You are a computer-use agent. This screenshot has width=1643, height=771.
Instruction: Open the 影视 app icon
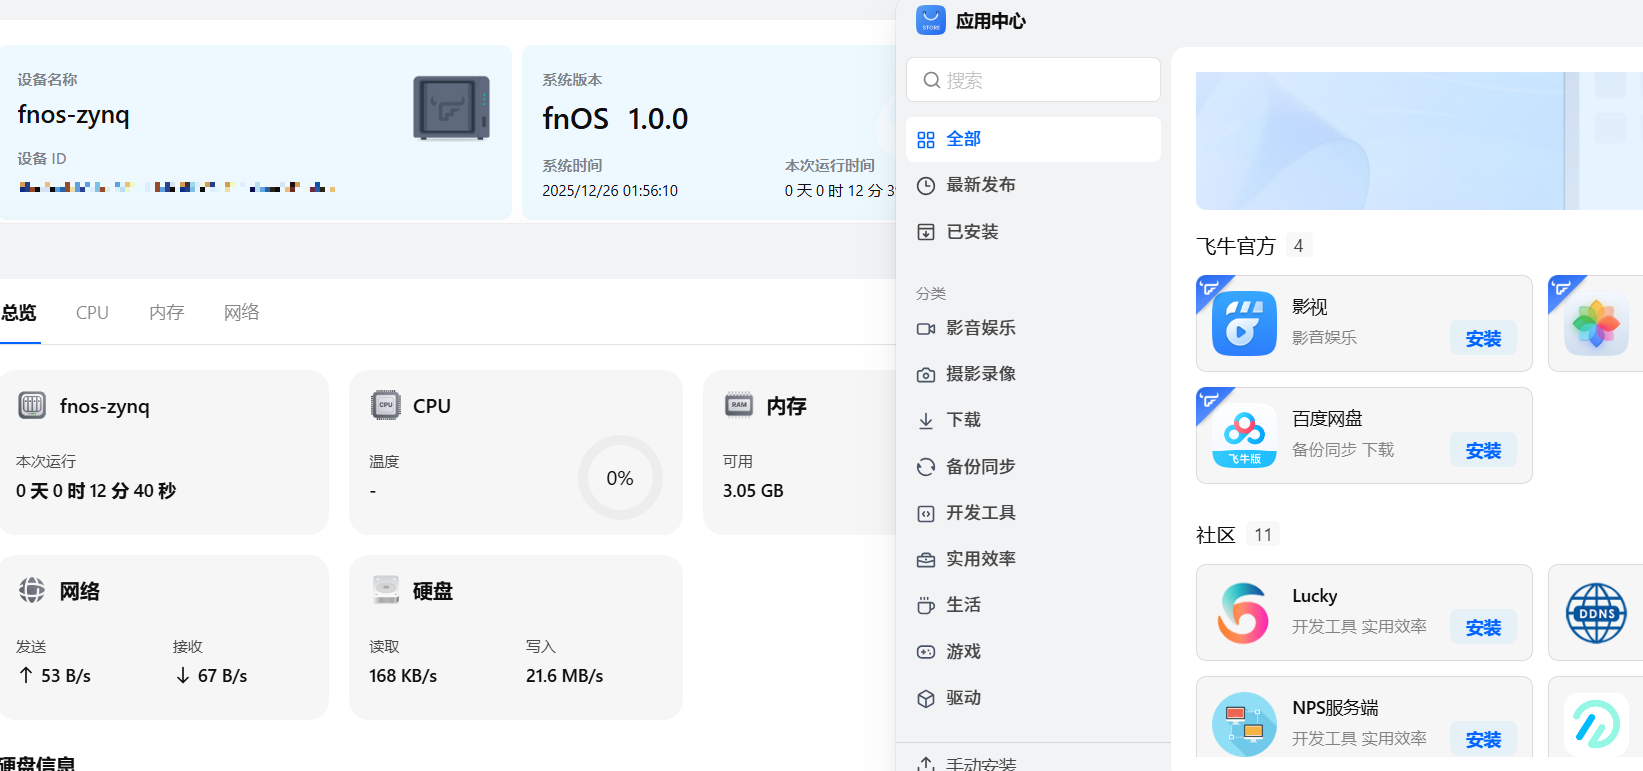[1244, 324]
